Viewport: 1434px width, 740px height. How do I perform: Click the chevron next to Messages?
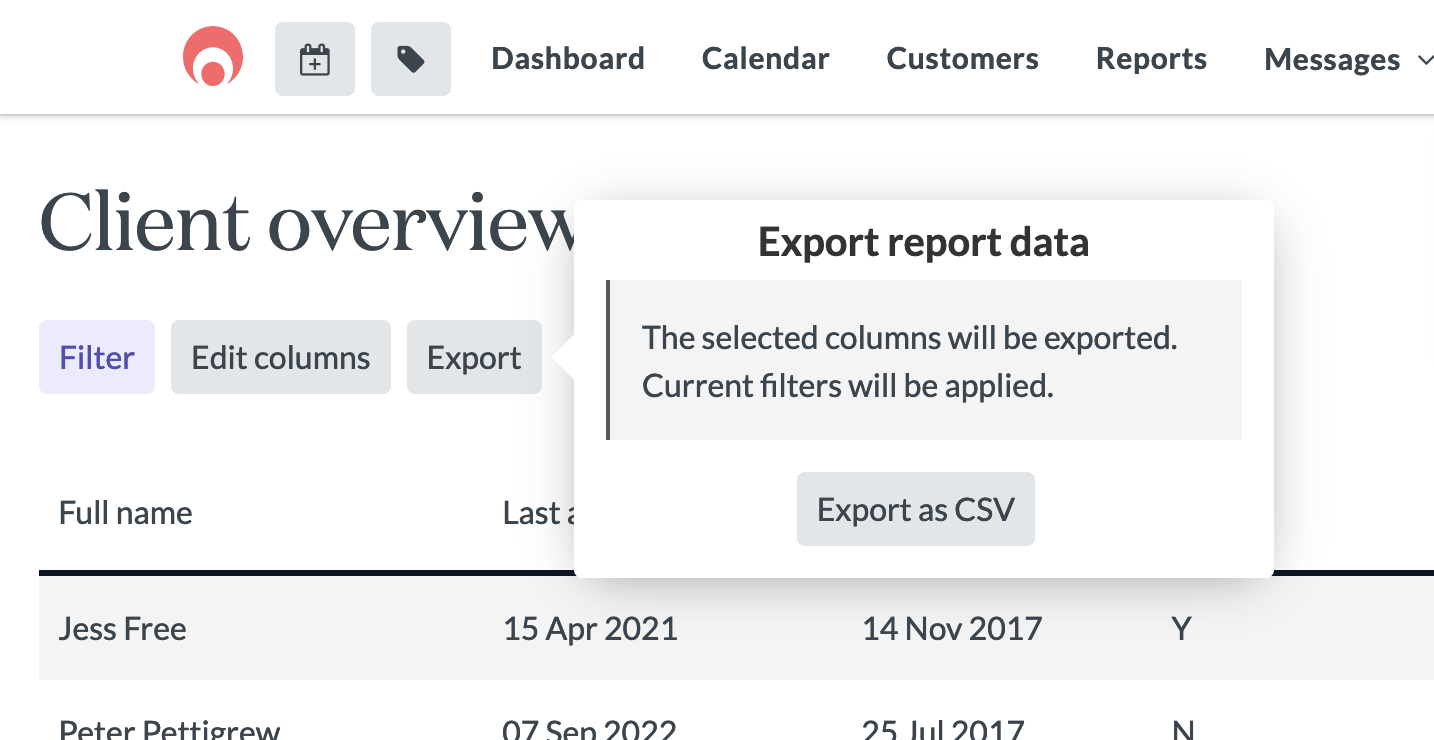coord(1426,61)
